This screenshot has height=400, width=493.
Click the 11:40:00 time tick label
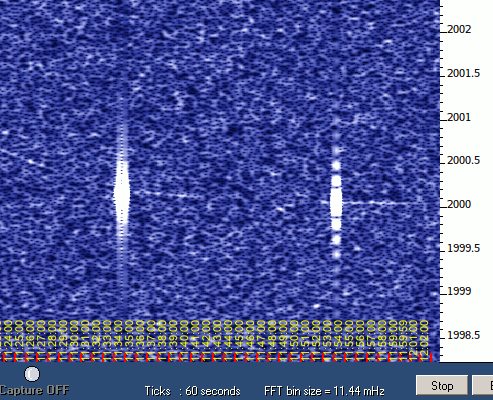[183, 341]
